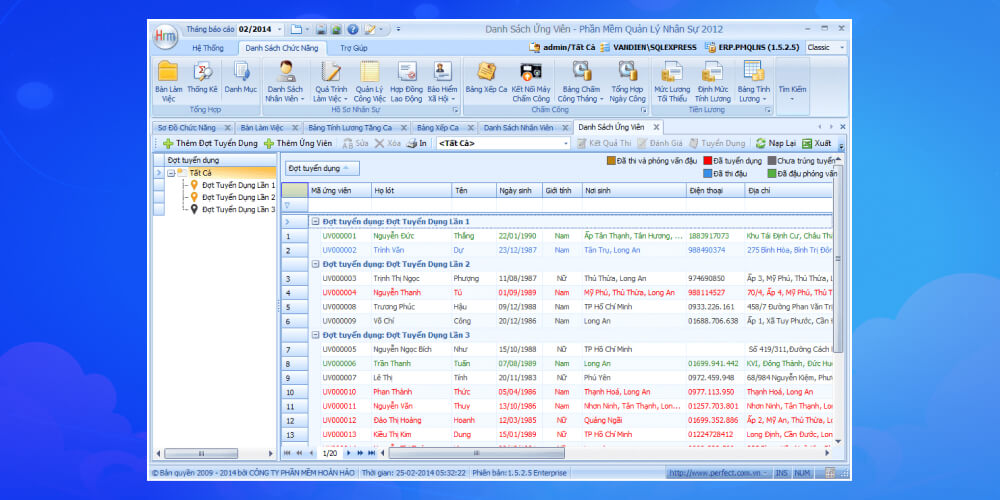Click Thêm Ứng Viên toolbar button
Image resolution: width=1000 pixels, height=500 pixels.
(x=298, y=143)
